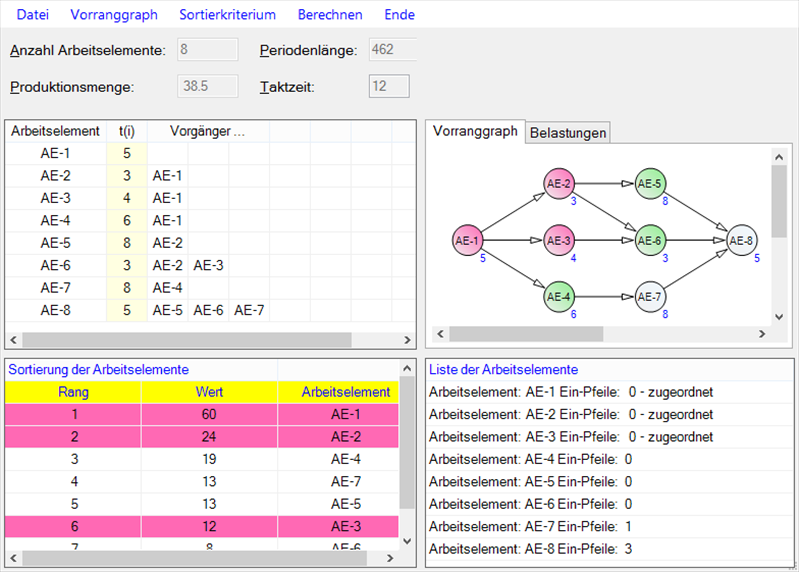Viewport: 799px width, 572px height.
Task: Click the Anzahl Arbeitselemente input field
Action: (207, 50)
